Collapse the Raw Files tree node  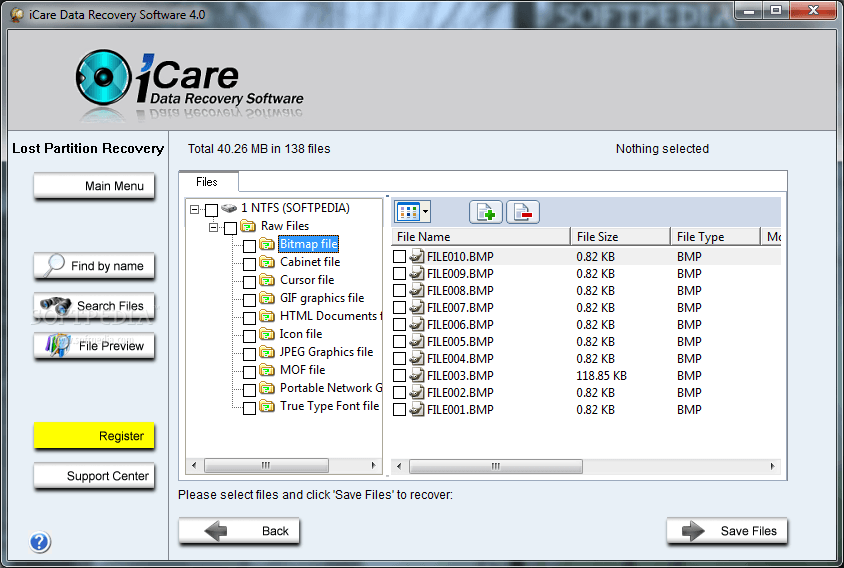pos(214,227)
